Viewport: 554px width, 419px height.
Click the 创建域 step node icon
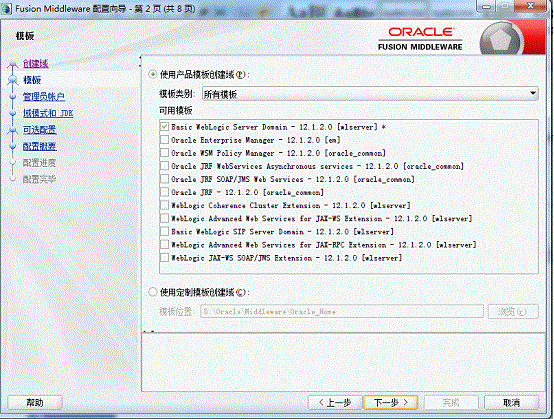(x=13, y=64)
